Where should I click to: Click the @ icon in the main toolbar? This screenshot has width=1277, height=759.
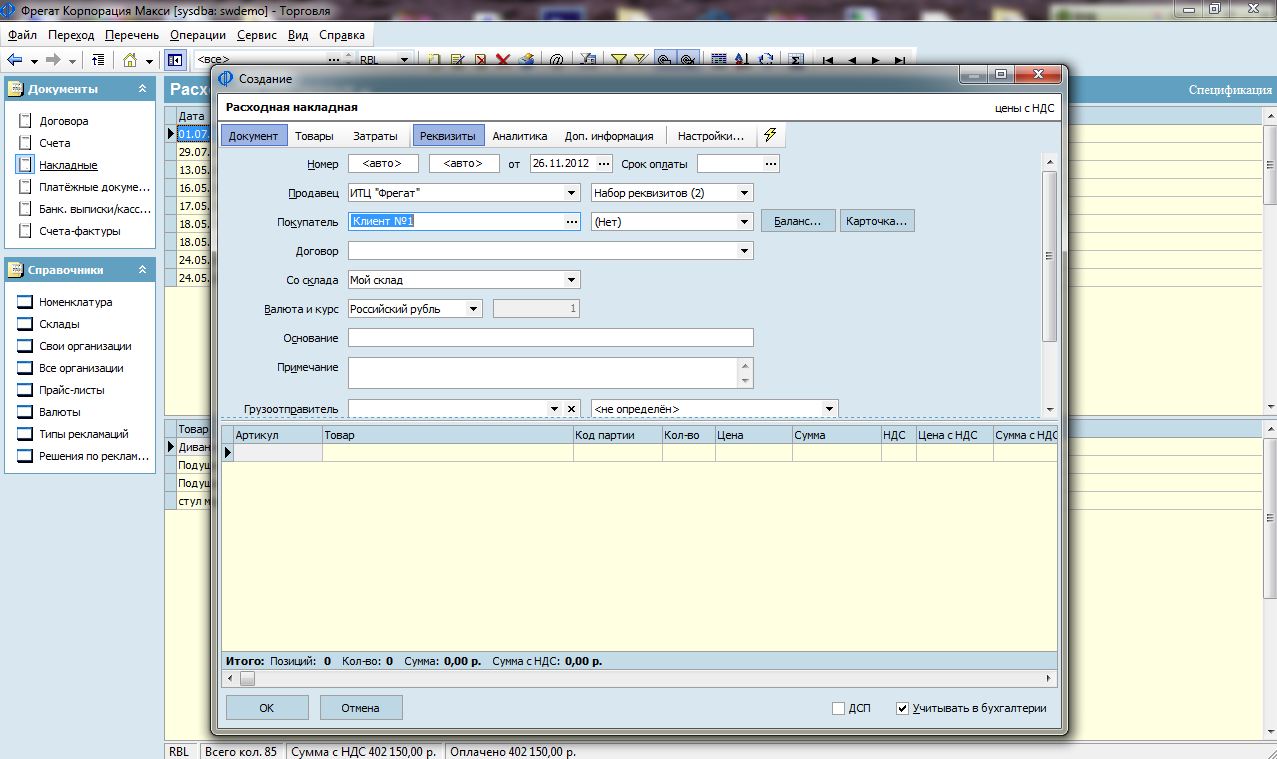557,60
